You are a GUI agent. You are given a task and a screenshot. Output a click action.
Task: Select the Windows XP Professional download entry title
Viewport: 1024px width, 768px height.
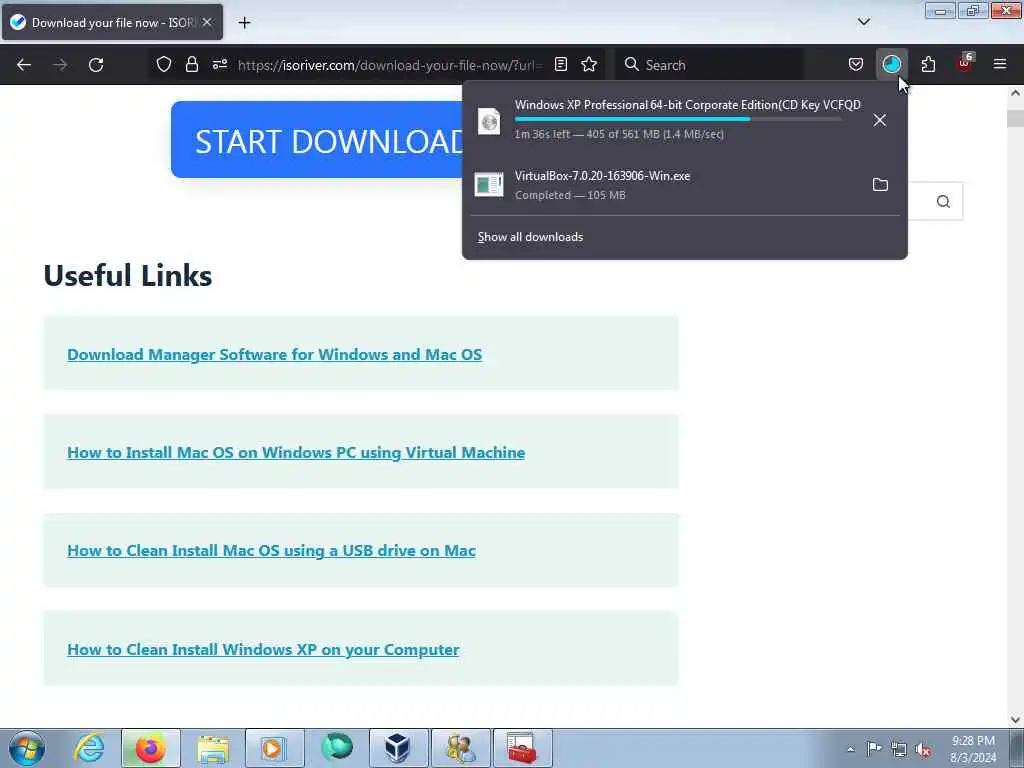687,104
